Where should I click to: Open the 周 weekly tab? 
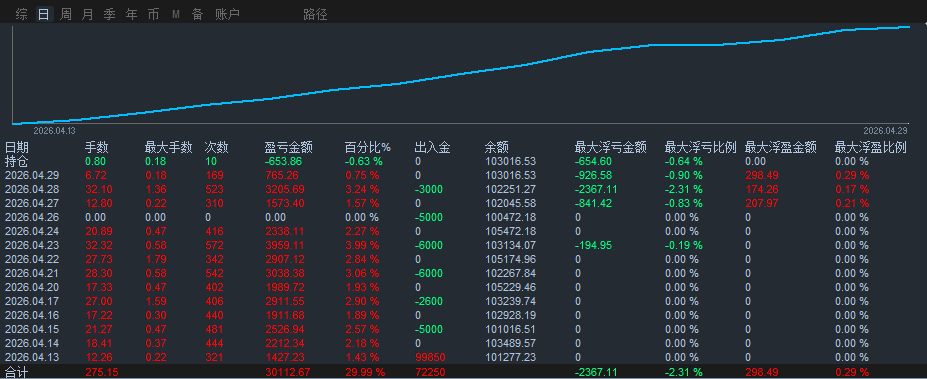click(x=66, y=15)
